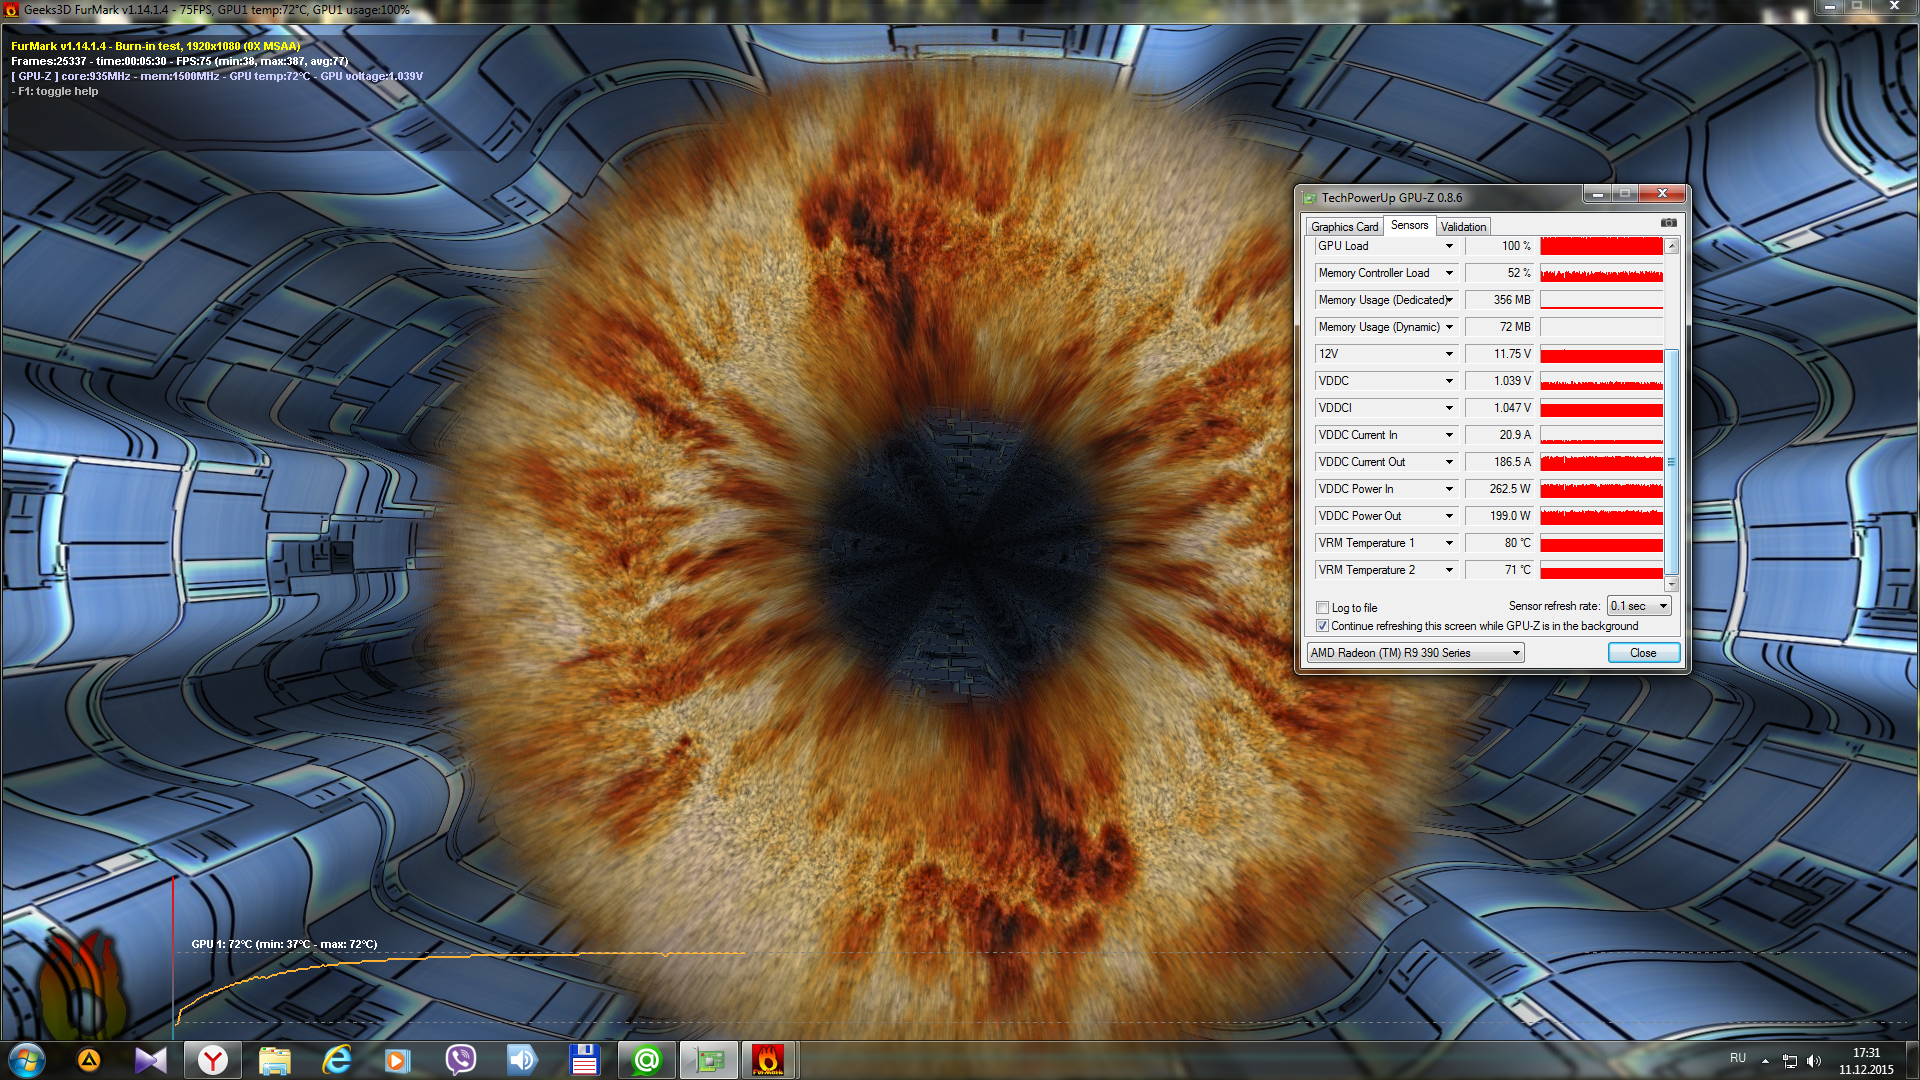Open Viber from the taskbar

click(460, 1060)
